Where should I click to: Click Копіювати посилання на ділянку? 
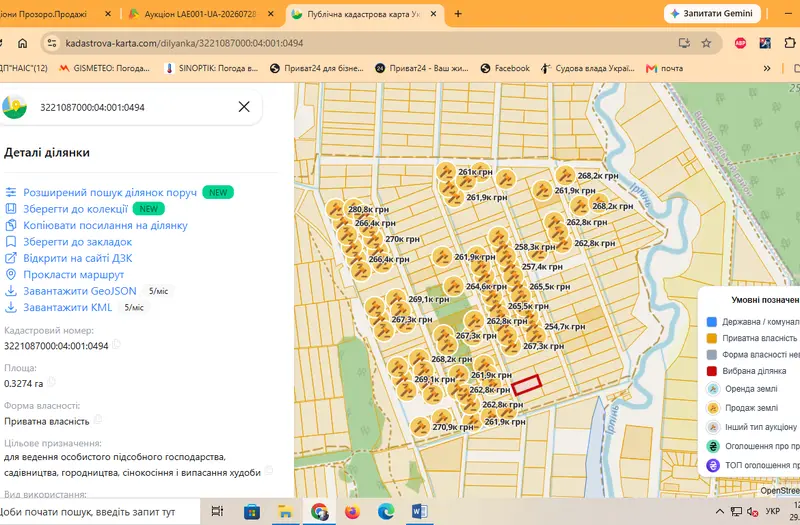click(x=105, y=225)
